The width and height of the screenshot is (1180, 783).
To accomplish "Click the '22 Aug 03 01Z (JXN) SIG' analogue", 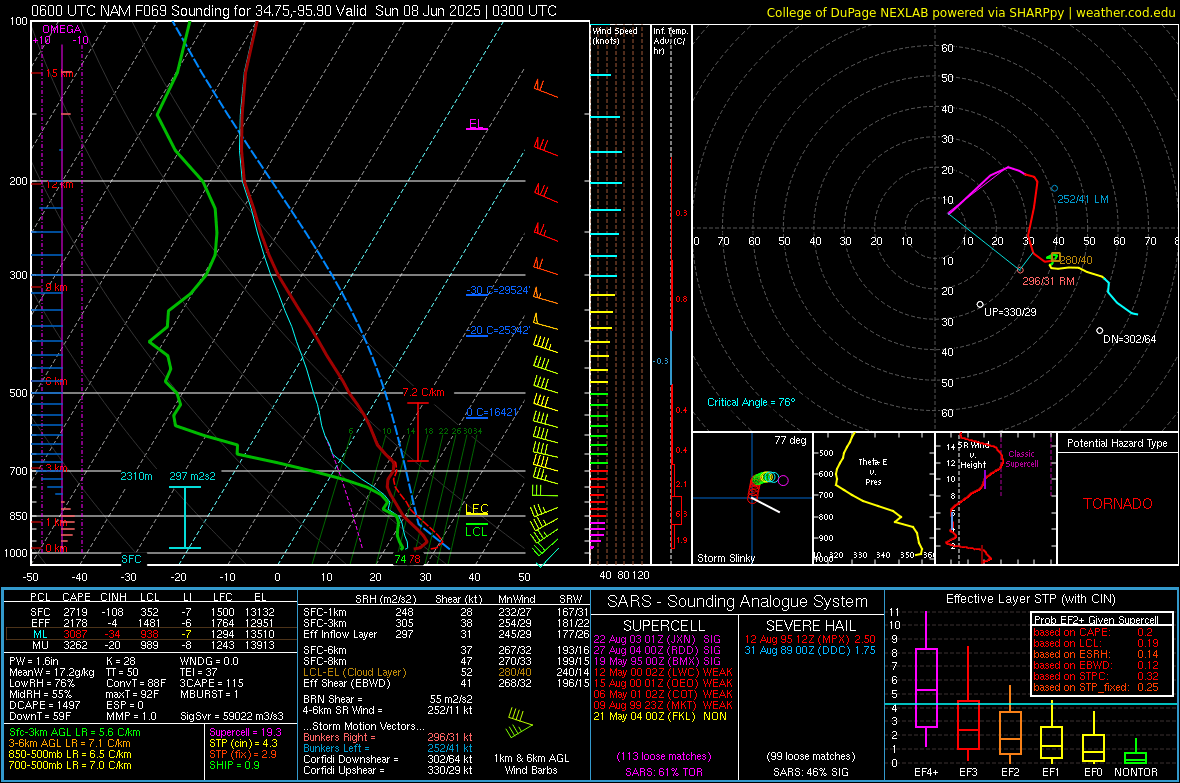I will [x=657, y=639].
